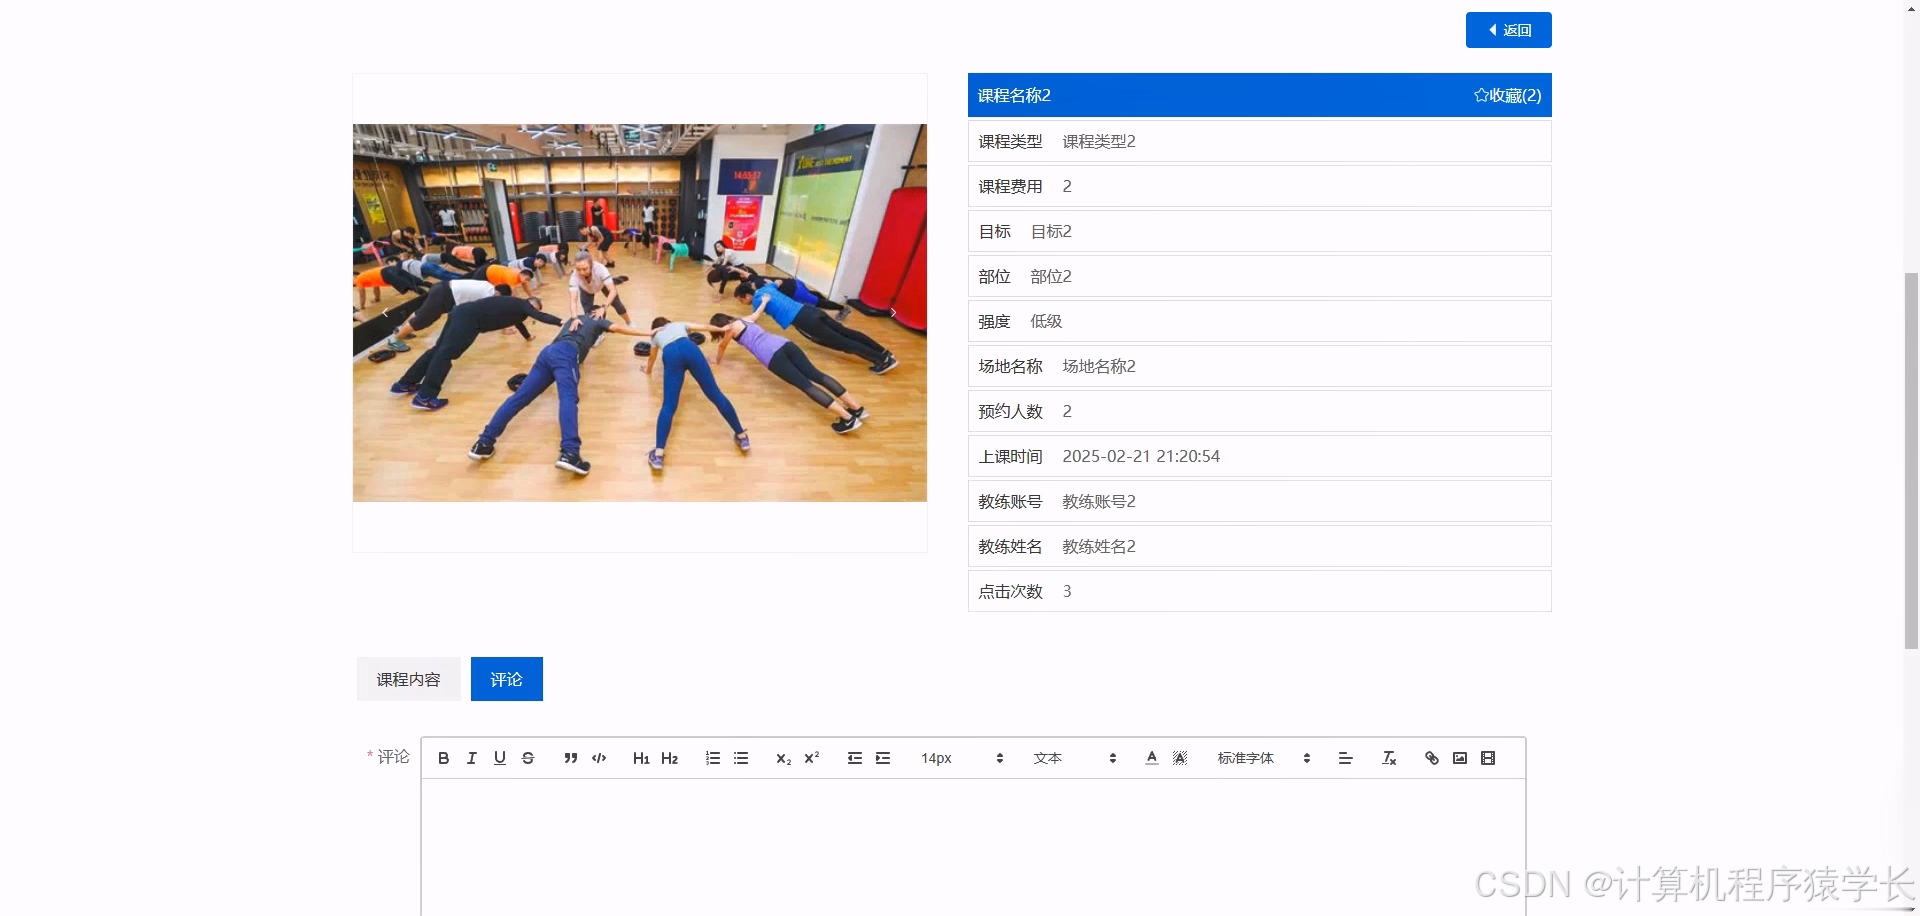The height and width of the screenshot is (916, 1920).
Task: Underline the selected text
Action: (x=499, y=758)
